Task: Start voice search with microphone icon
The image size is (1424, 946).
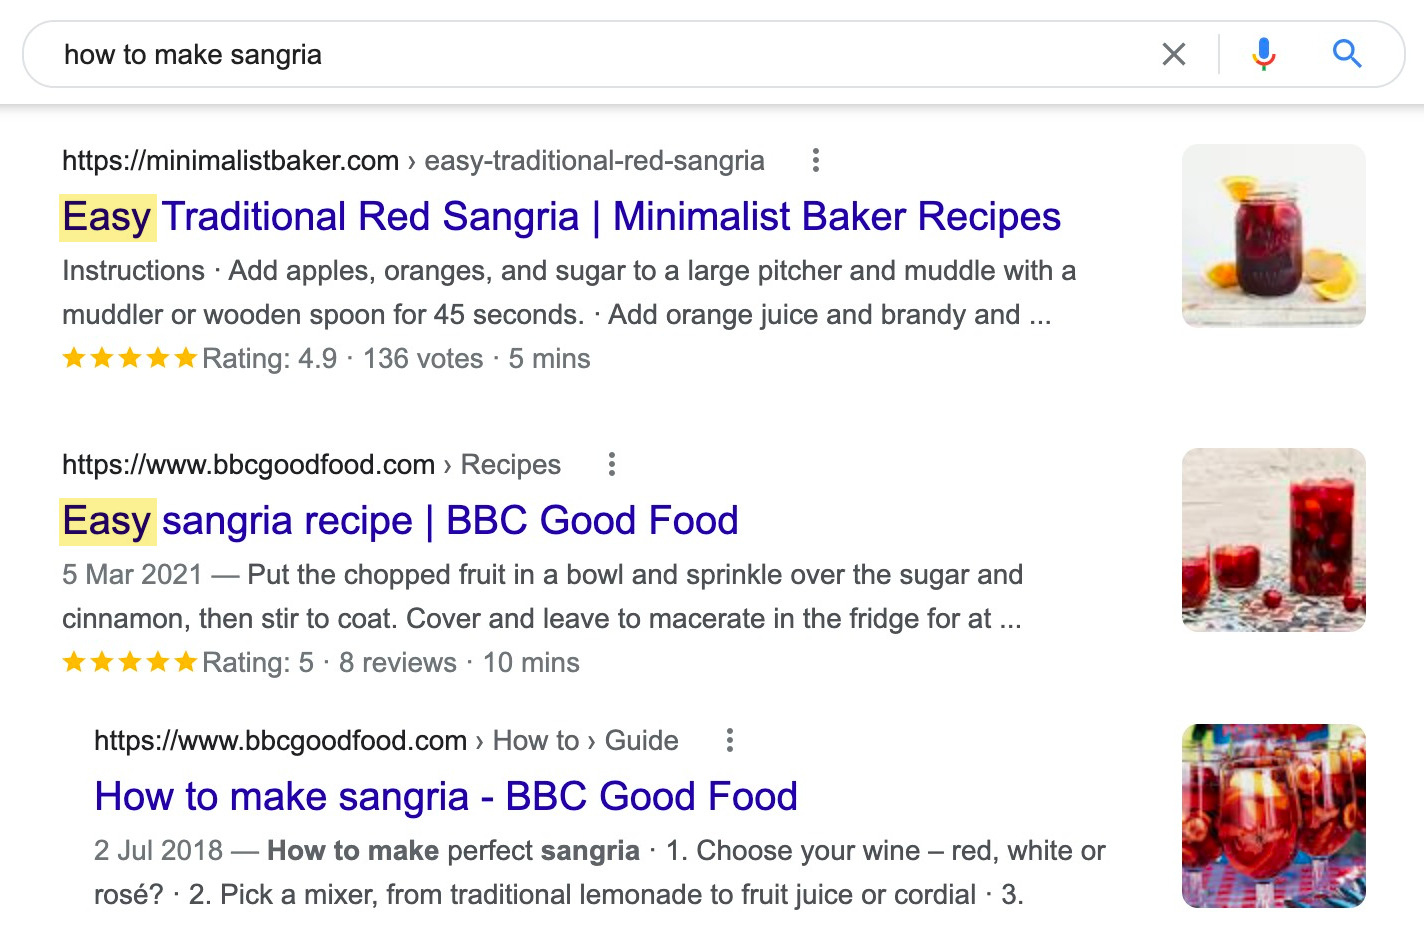Action: click(x=1264, y=54)
